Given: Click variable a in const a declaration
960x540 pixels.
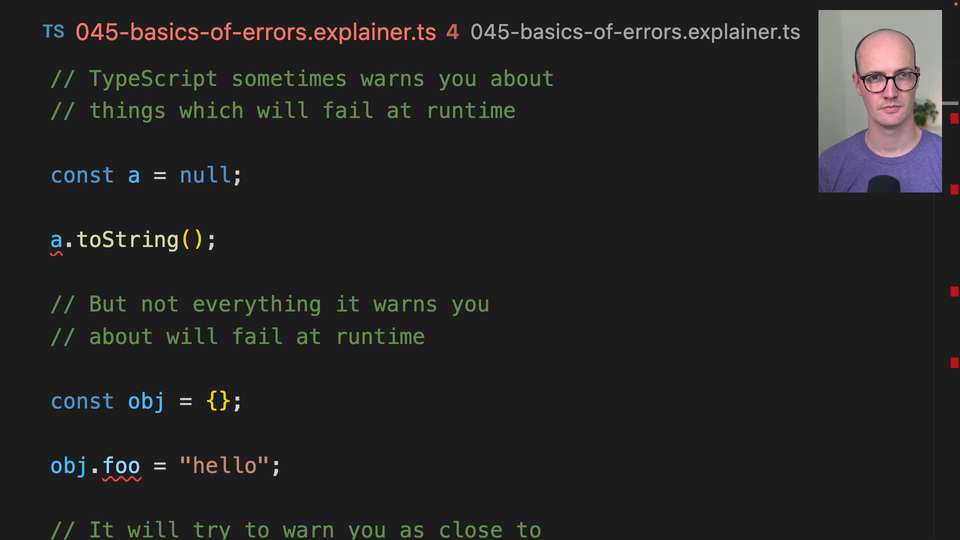Looking at the screenshot, I should (134, 175).
